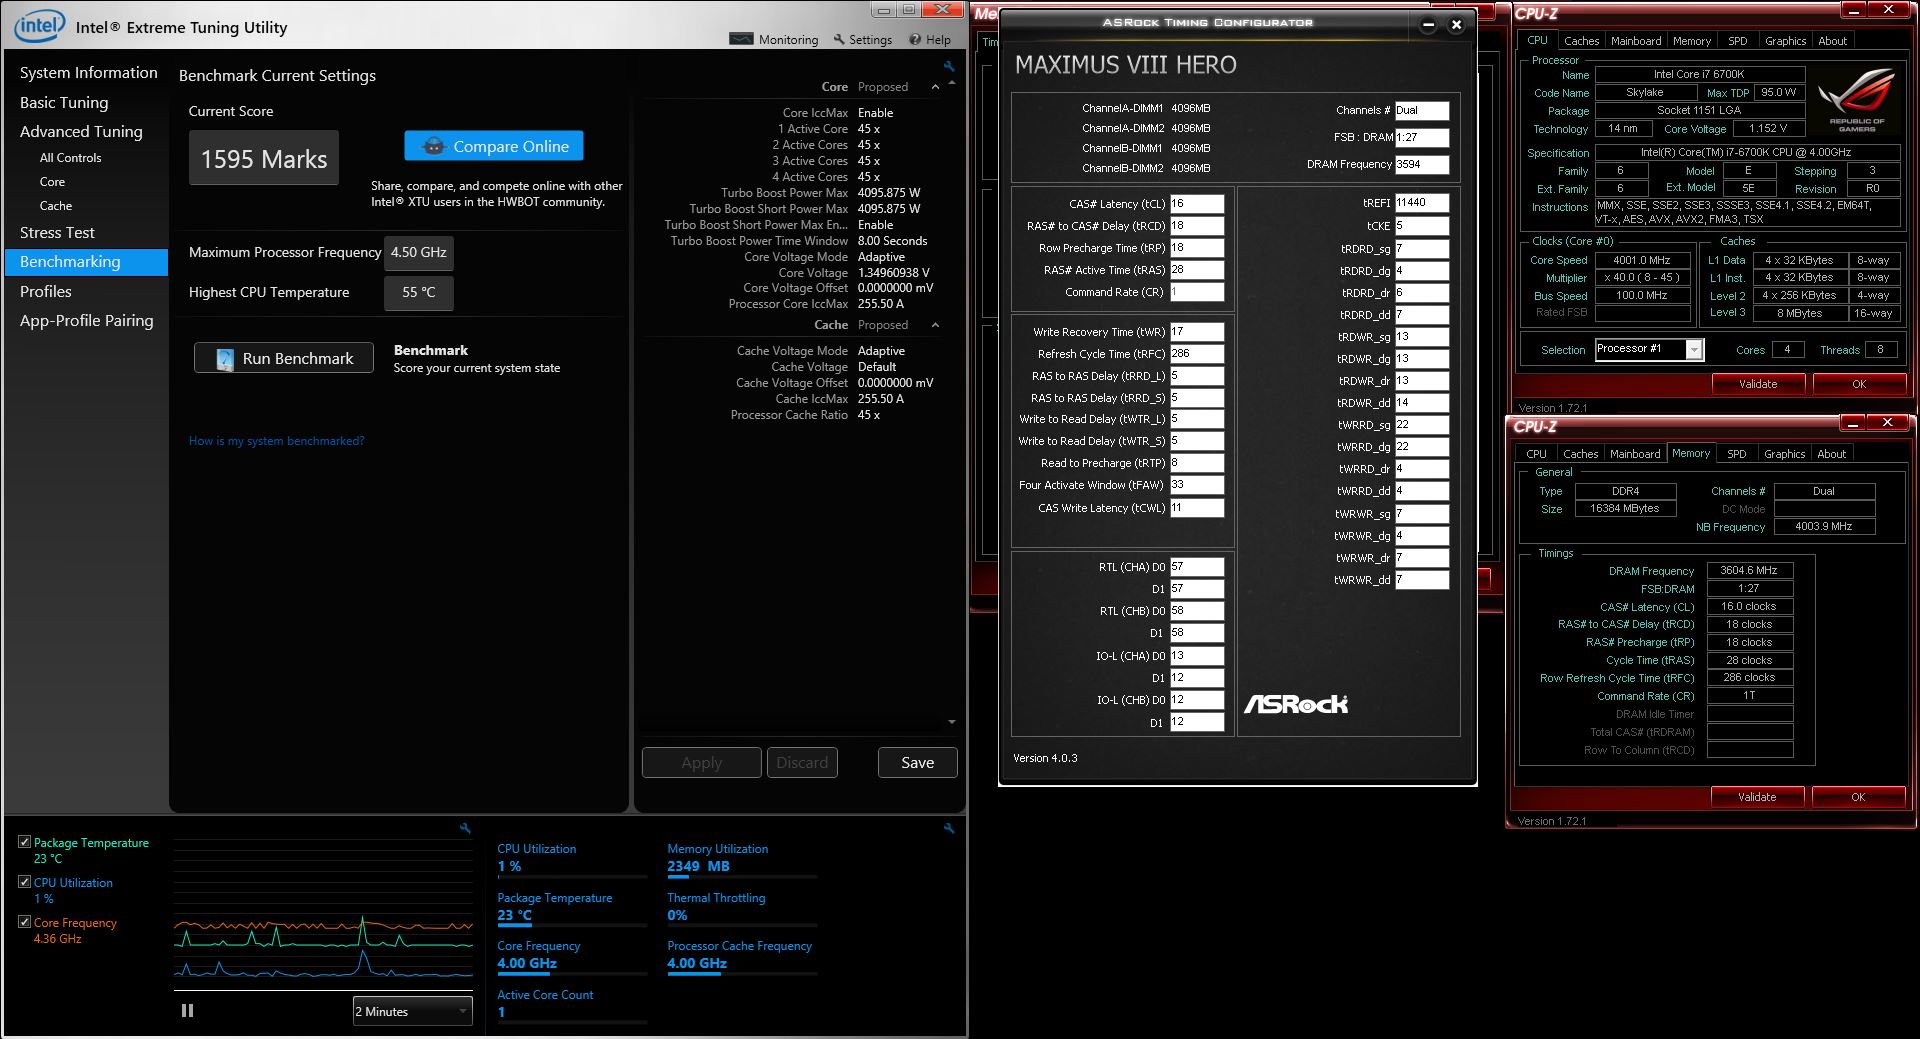
Task: Click Refresh Cycle Time (tRFC) field
Action: [x=1197, y=353]
